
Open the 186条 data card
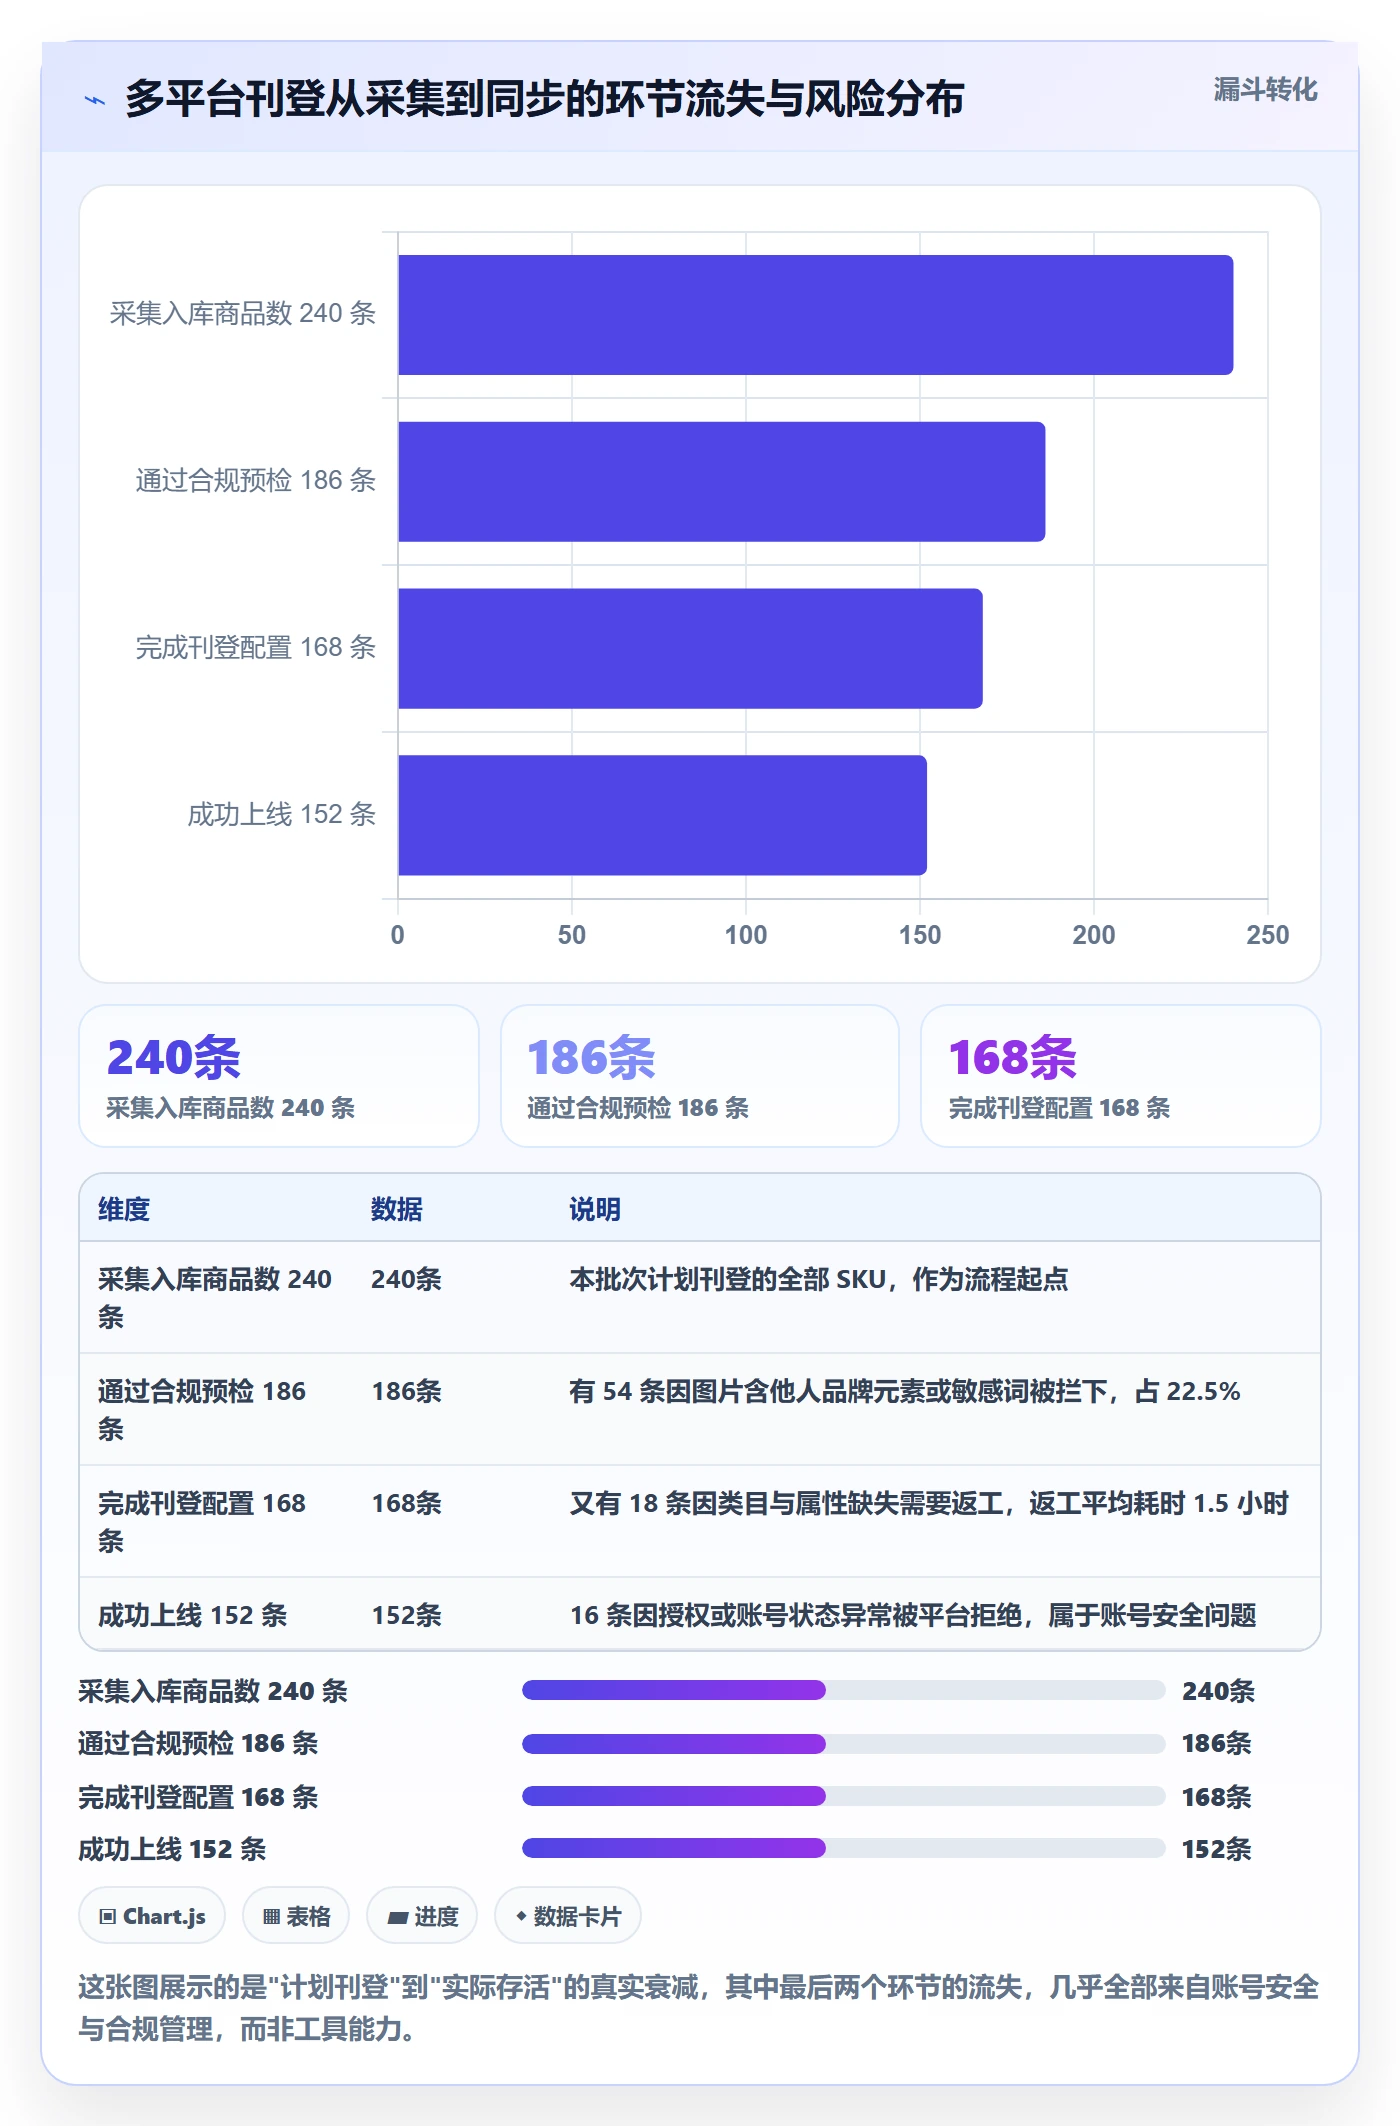tap(700, 1076)
